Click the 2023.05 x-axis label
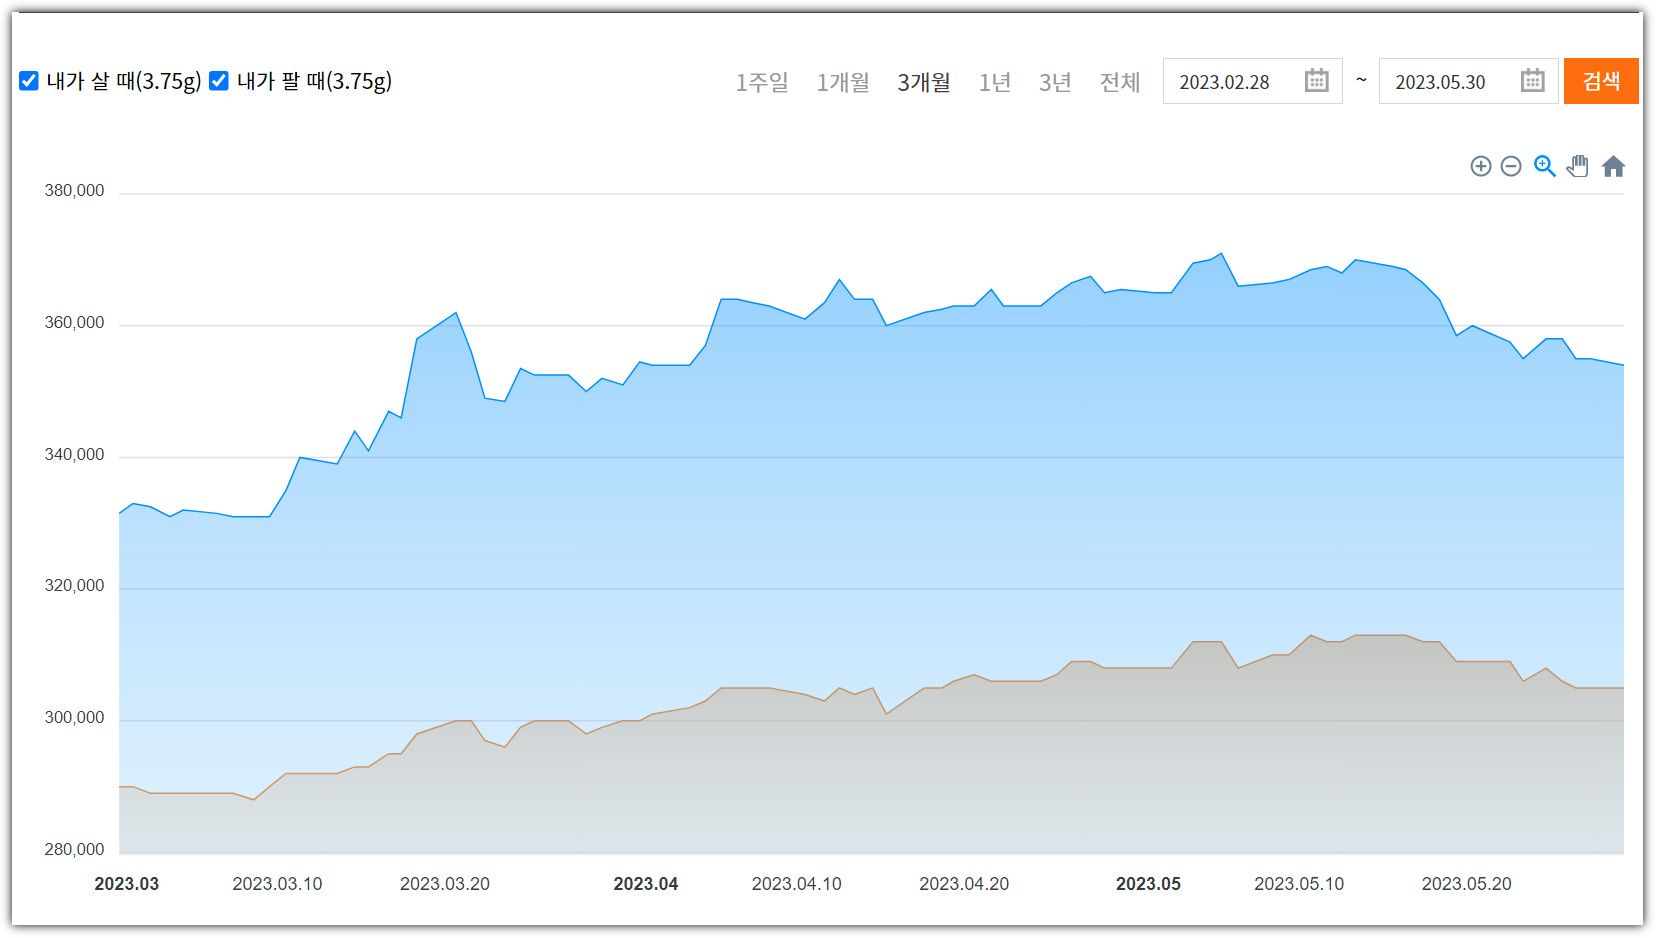The height and width of the screenshot is (938, 1656). pyautogui.click(x=1148, y=884)
